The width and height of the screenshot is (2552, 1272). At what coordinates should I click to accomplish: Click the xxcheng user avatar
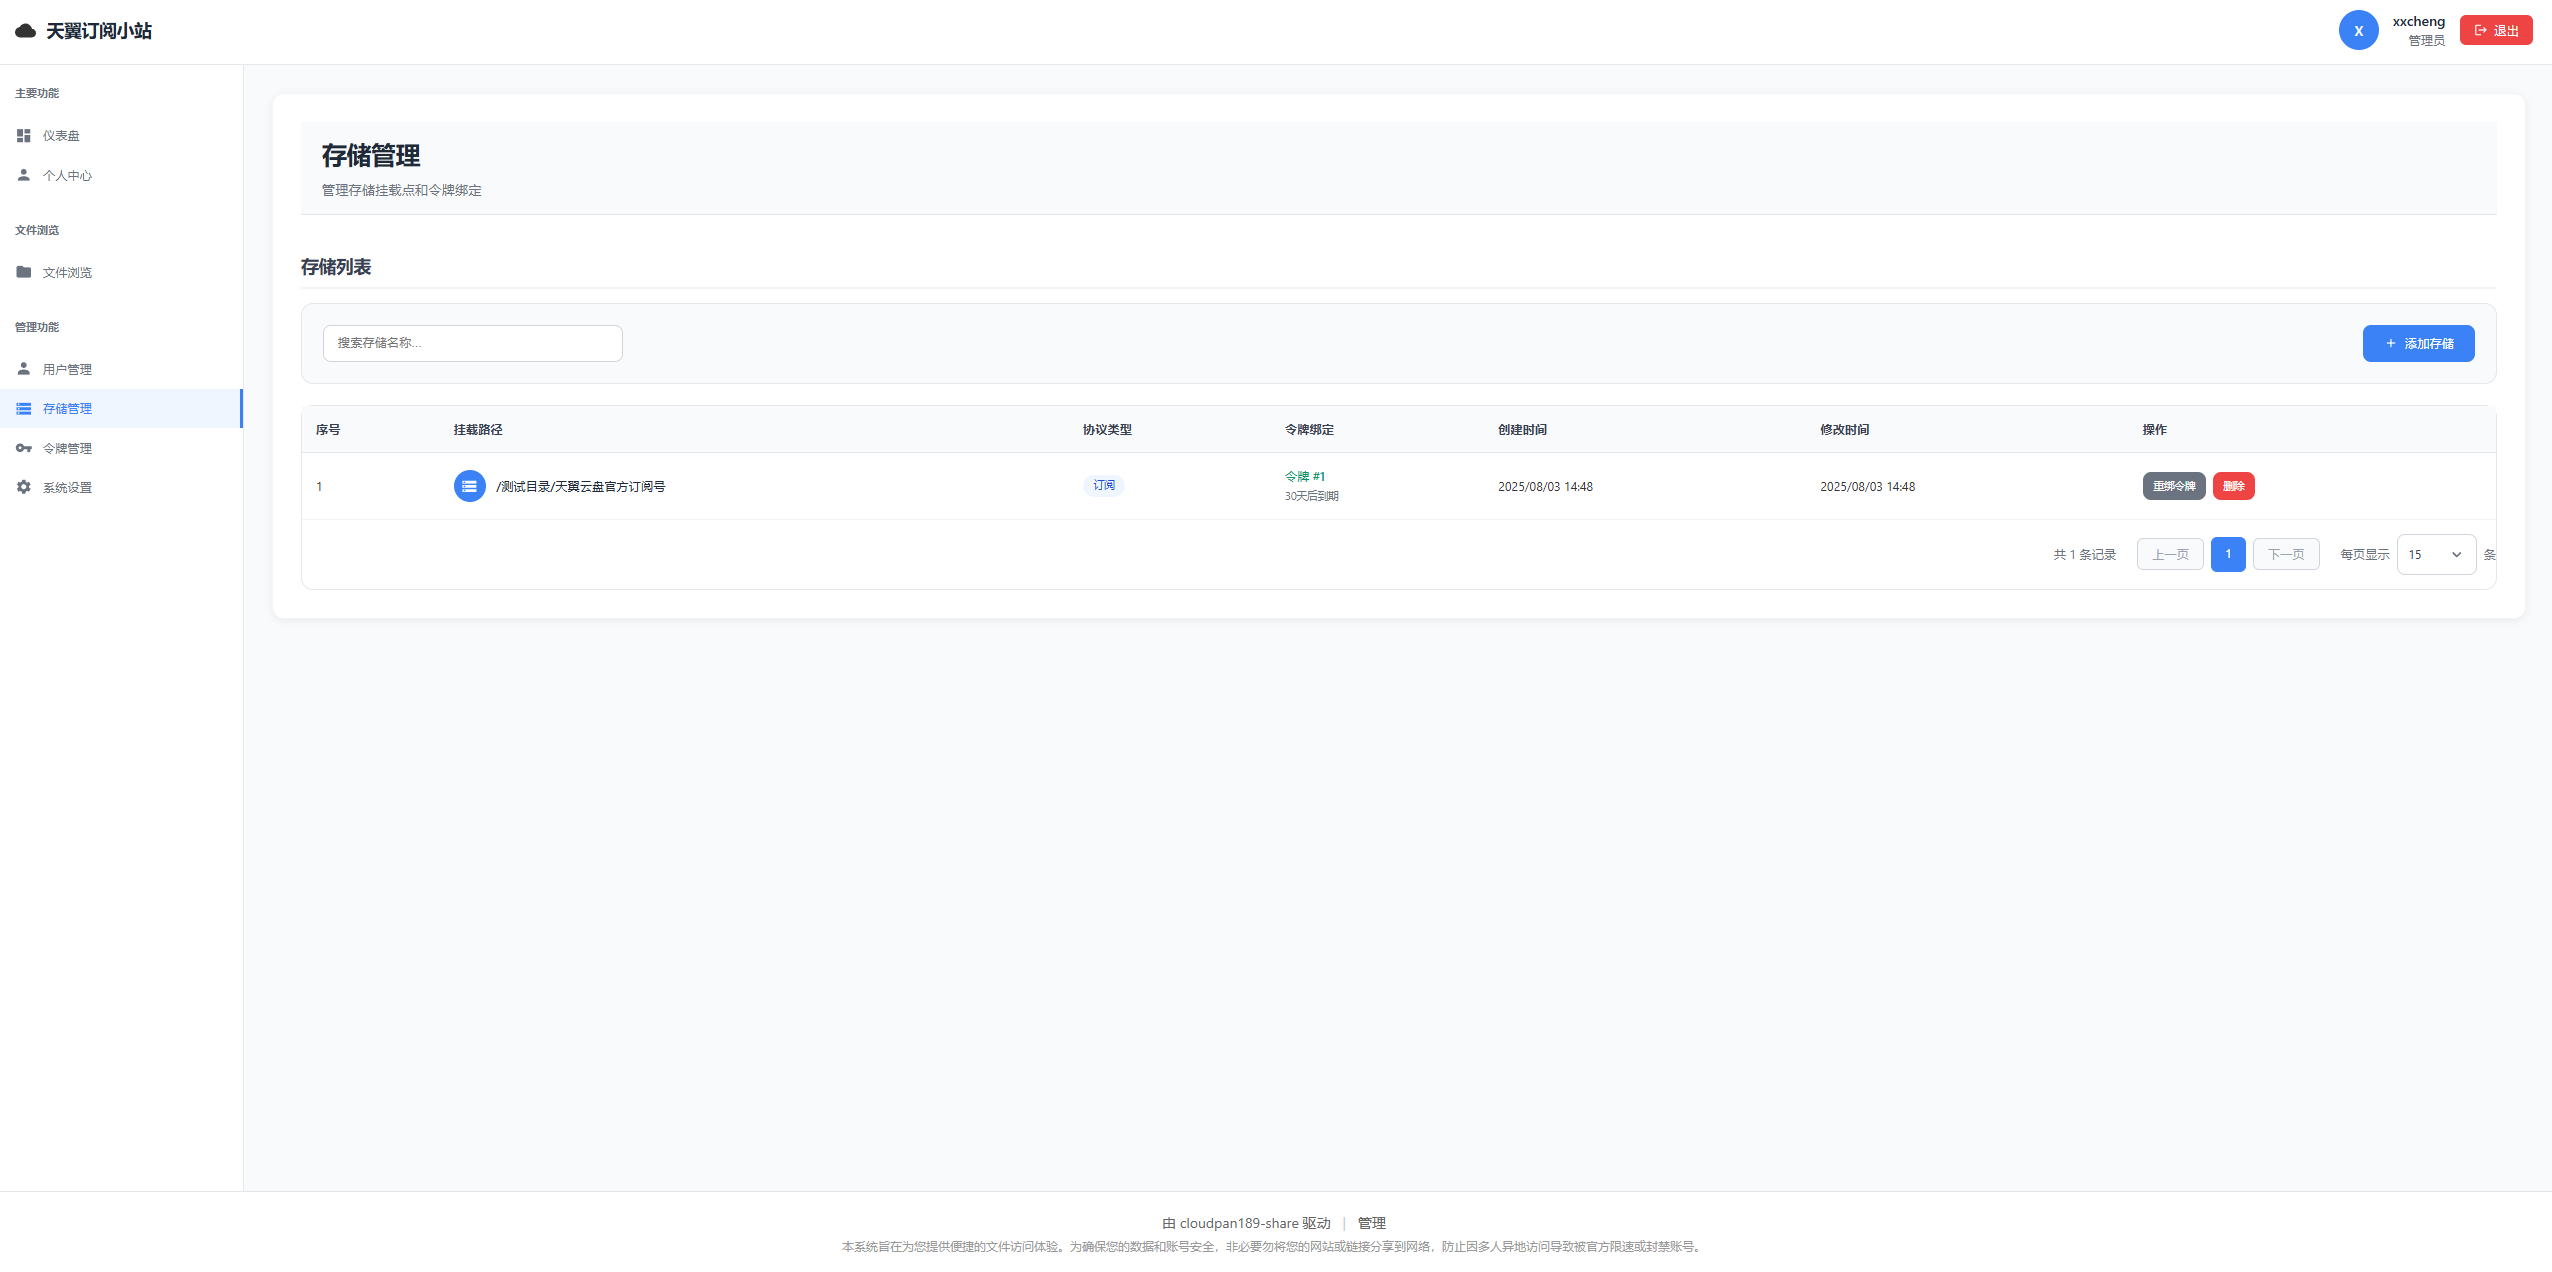tap(2357, 30)
